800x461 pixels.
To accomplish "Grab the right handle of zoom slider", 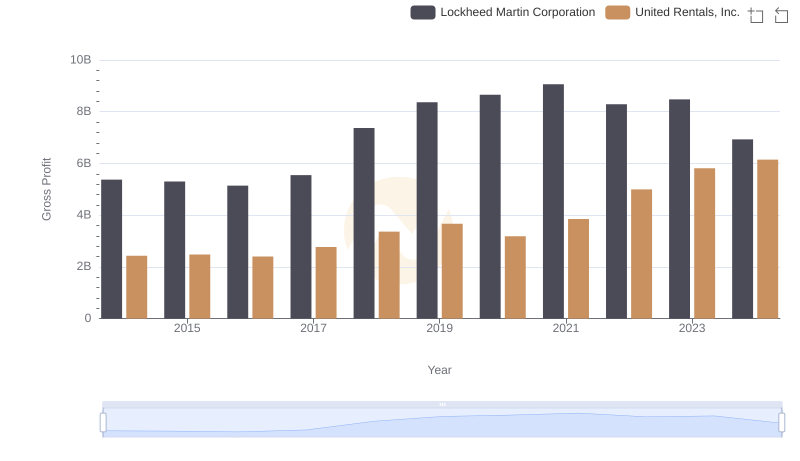I will coord(782,422).
